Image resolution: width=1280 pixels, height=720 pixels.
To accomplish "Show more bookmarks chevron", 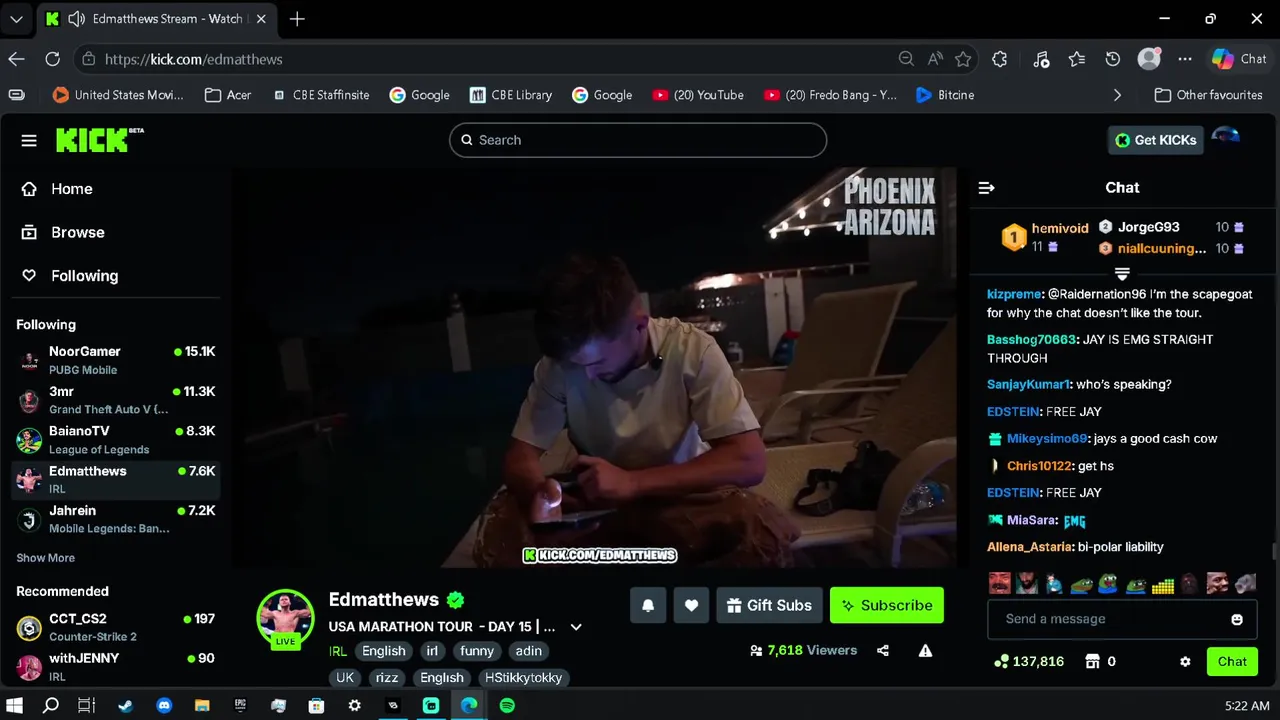I will [x=1117, y=95].
